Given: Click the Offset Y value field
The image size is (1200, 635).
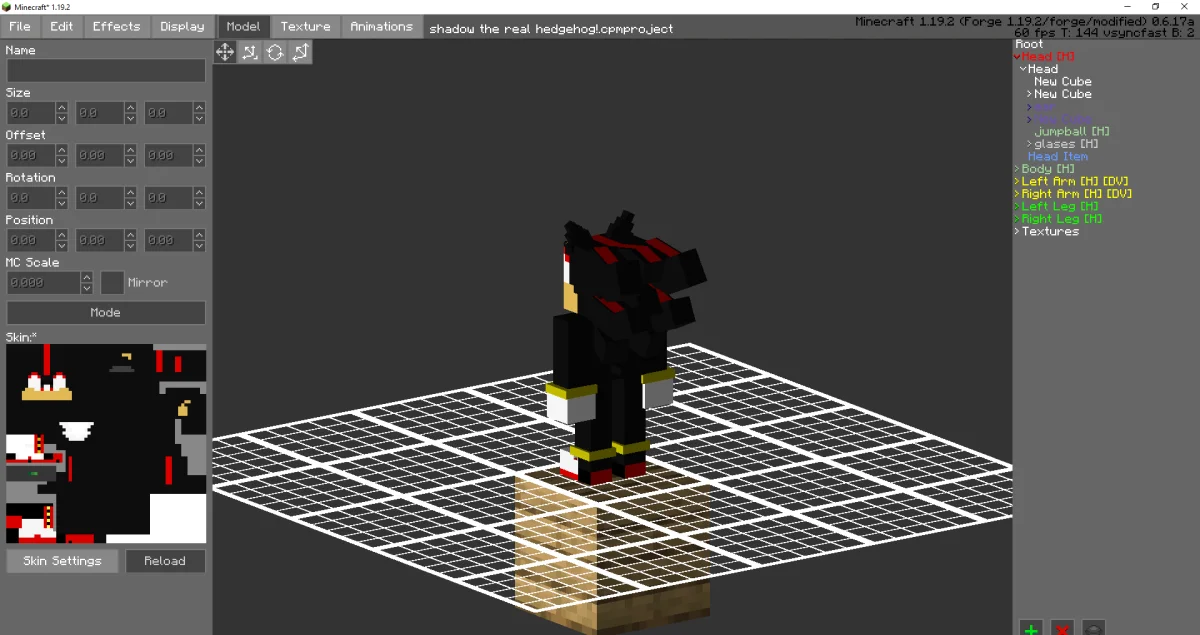Looking at the screenshot, I should pyautogui.click(x=100, y=156).
